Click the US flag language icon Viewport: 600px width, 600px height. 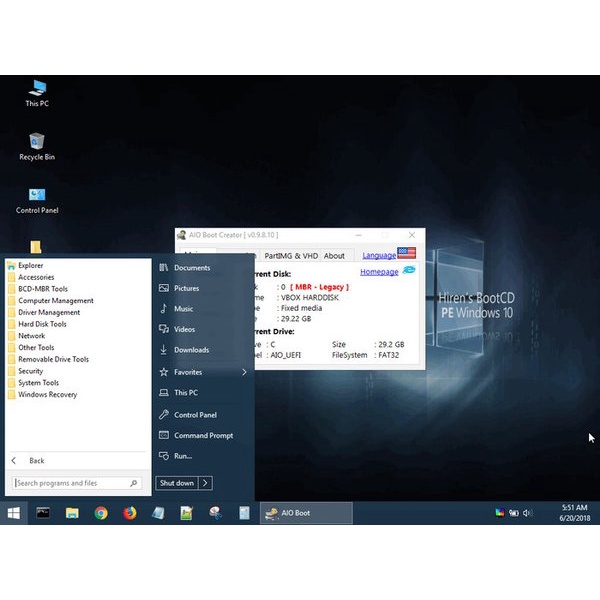(x=406, y=254)
